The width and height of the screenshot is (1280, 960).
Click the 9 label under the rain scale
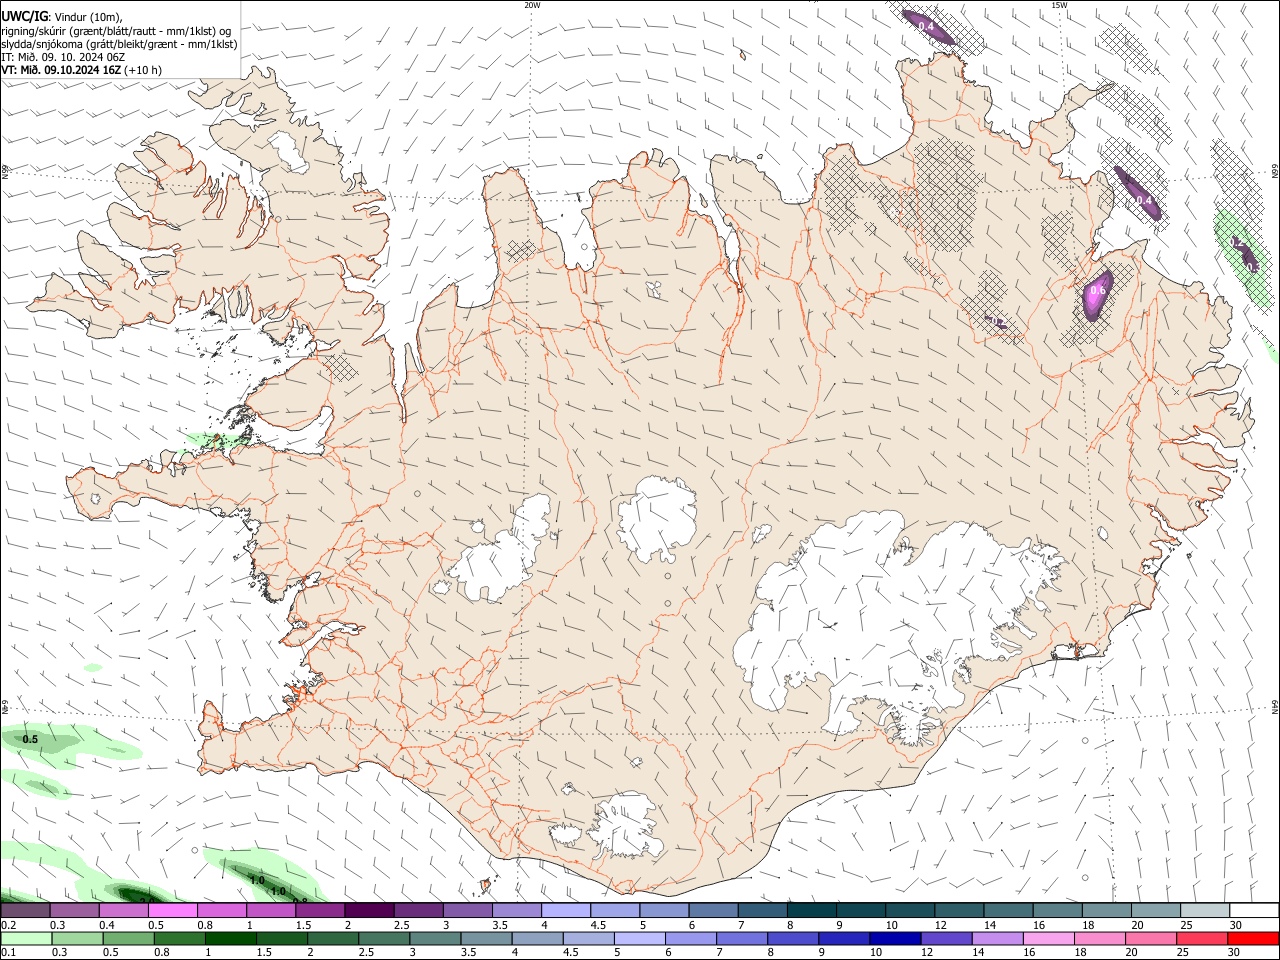point(822,952)
